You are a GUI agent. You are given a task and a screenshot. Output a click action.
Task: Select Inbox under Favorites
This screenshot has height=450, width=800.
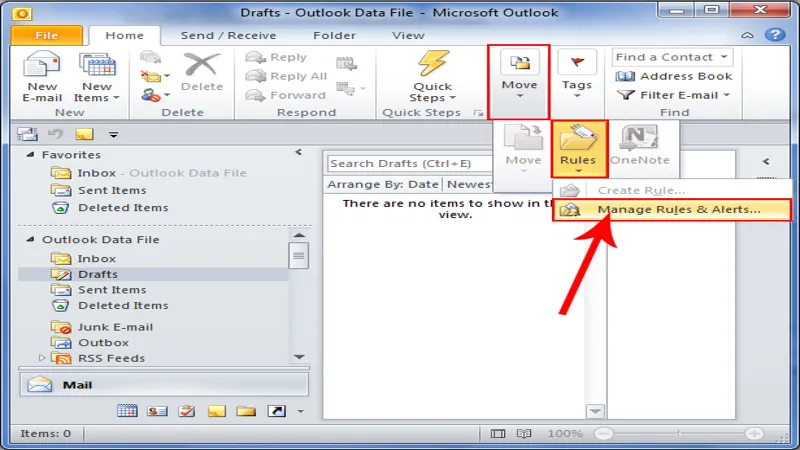coord(96,173)
